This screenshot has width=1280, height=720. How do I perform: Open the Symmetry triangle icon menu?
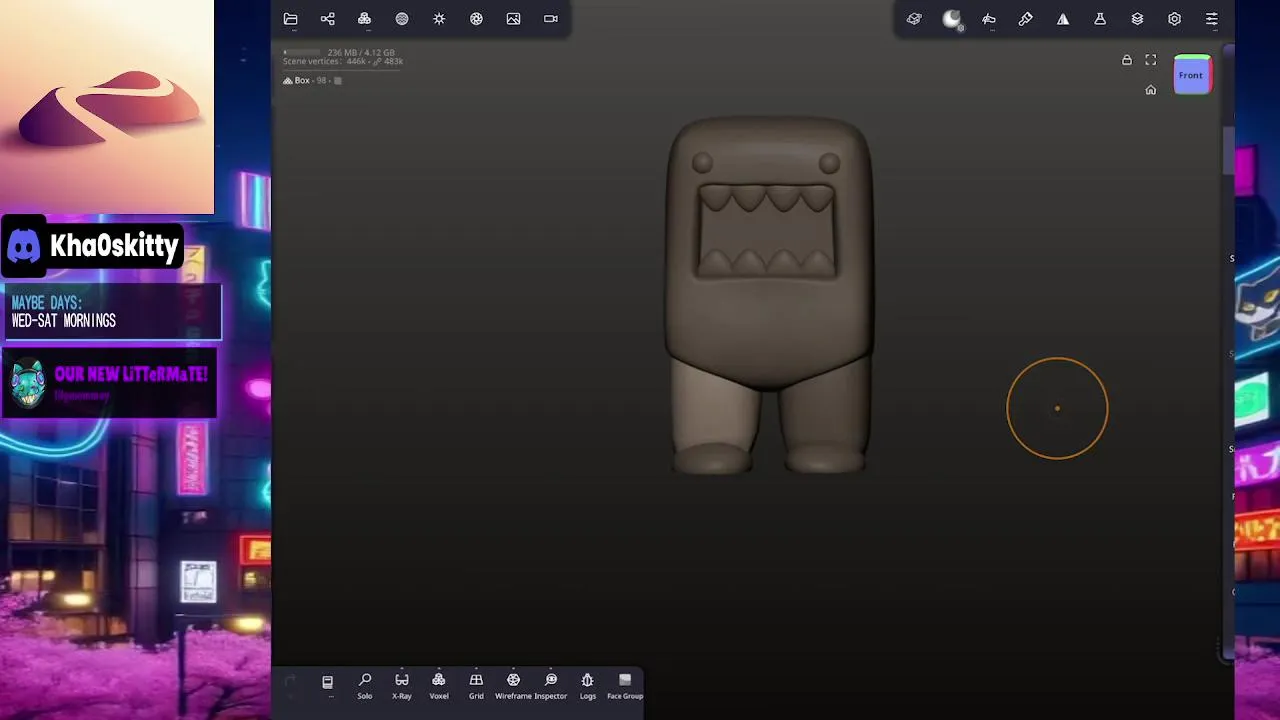click(1063, 19)
